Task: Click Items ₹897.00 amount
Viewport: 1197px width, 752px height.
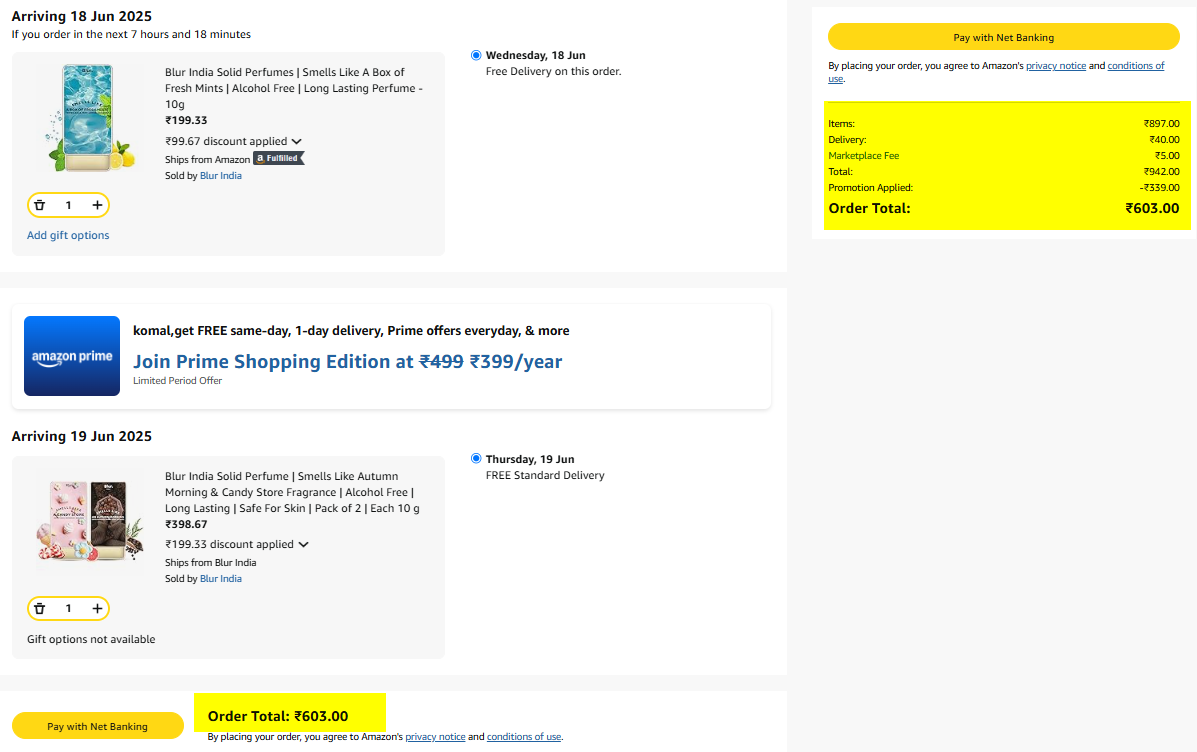Action: (x=1161, y=124)
